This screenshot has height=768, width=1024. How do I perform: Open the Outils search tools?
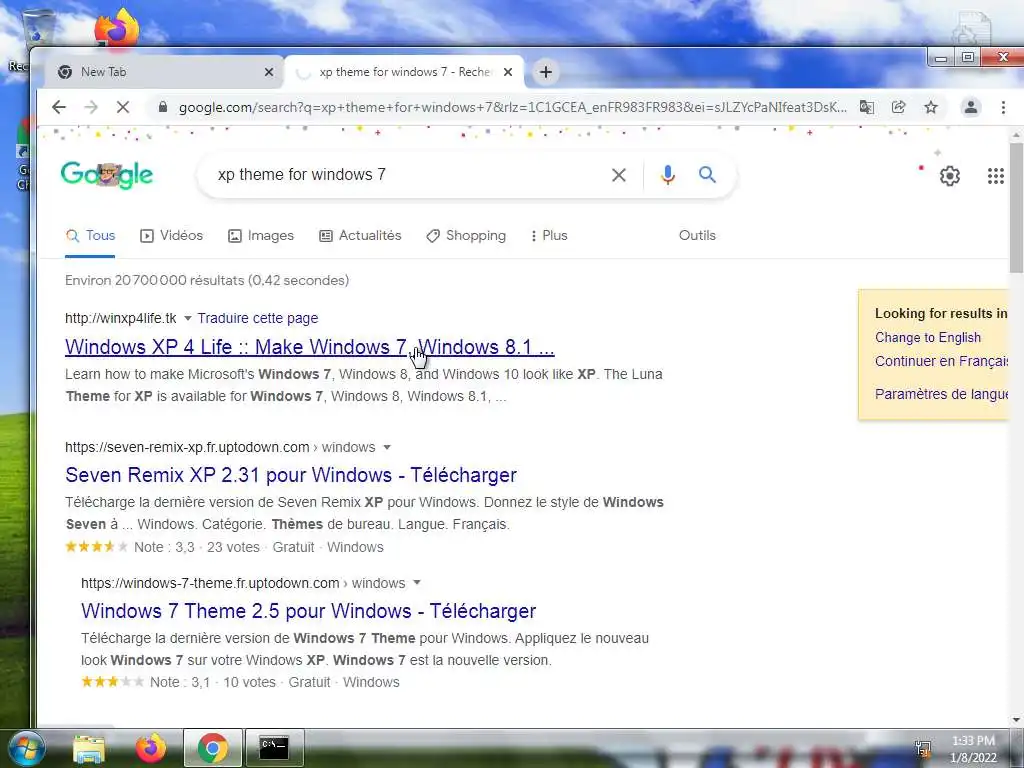697,236
